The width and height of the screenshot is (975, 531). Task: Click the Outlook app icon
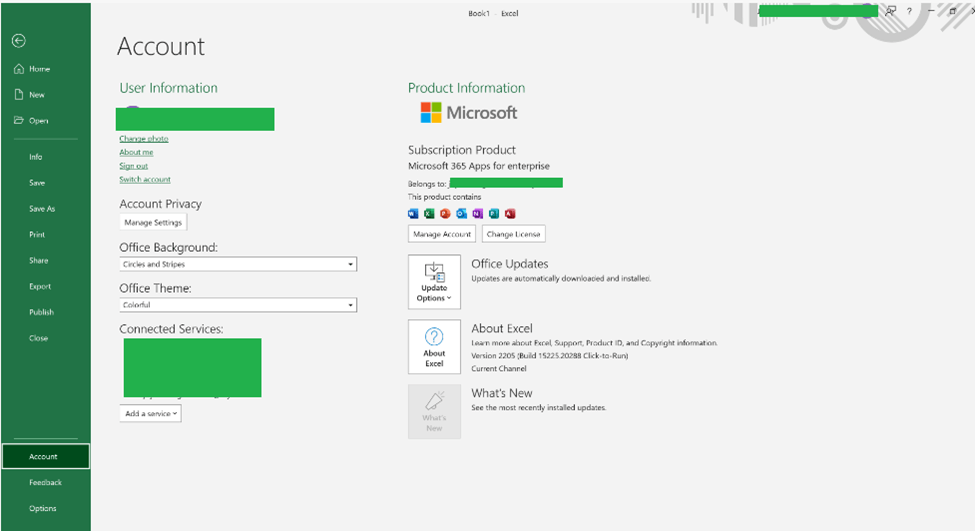click(x=461, y=214)
